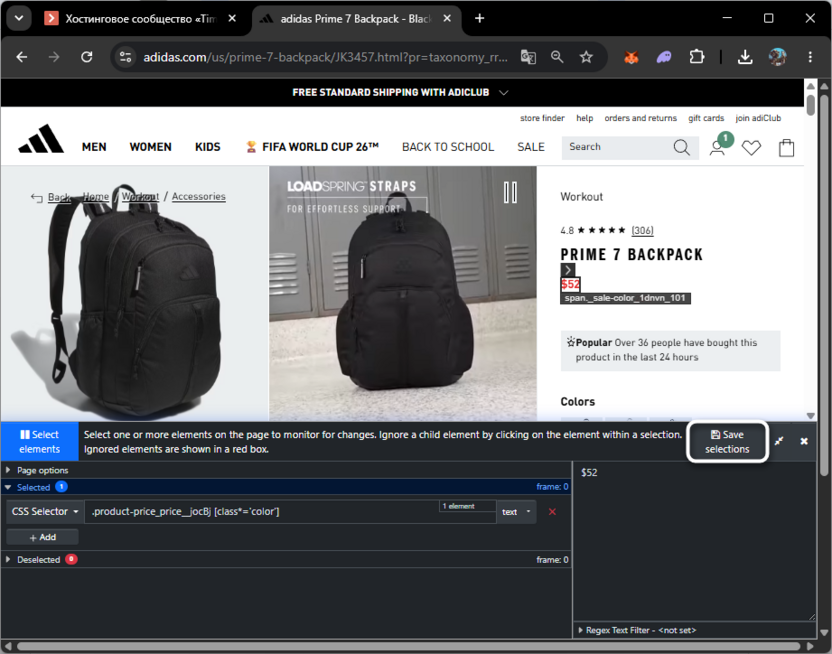The width and height of the screenshot is (832, 654).
Task: Pause the product video
Action: pos(510,192)
